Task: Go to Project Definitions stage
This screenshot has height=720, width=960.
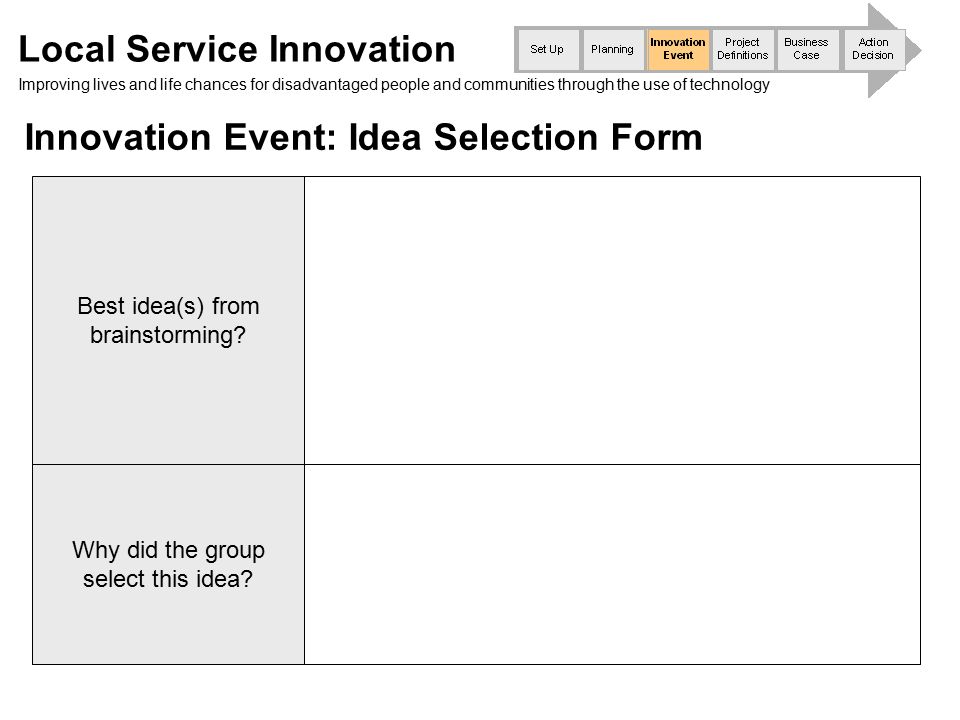Action: 743,50
